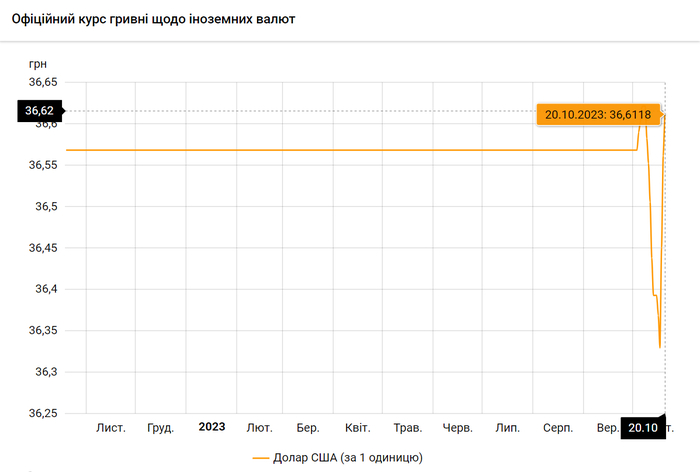Click the 36,65 value on the y-axis

click(x=41, y=83)
